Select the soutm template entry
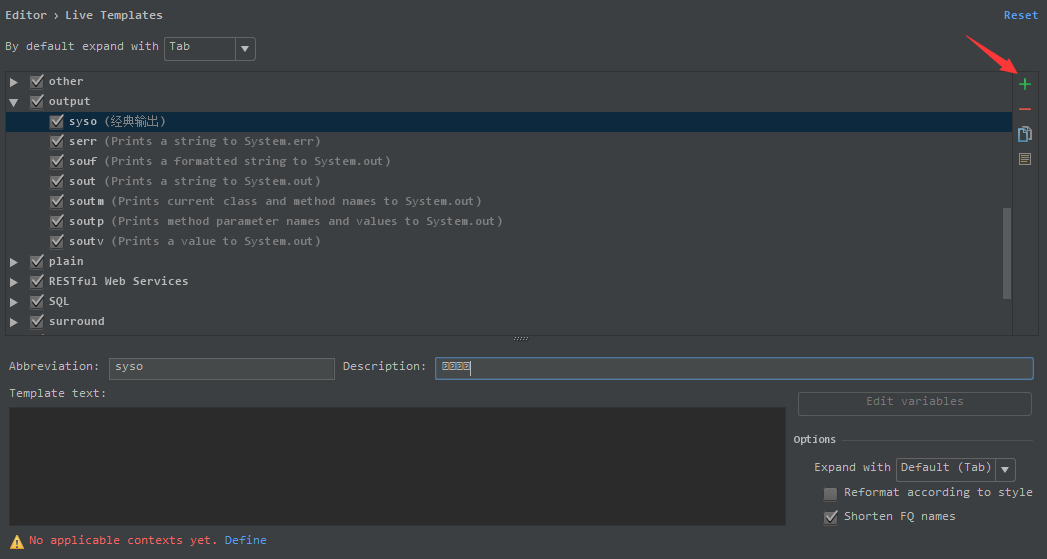 (x=86, y=202)
